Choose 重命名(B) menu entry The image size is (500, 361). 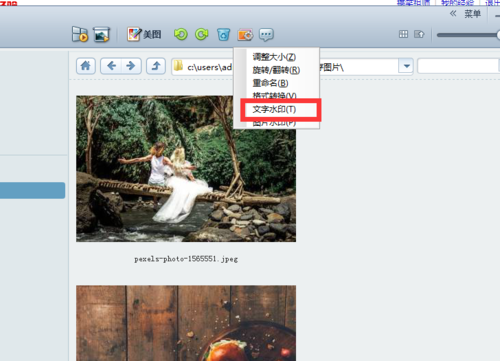point(270,83)
